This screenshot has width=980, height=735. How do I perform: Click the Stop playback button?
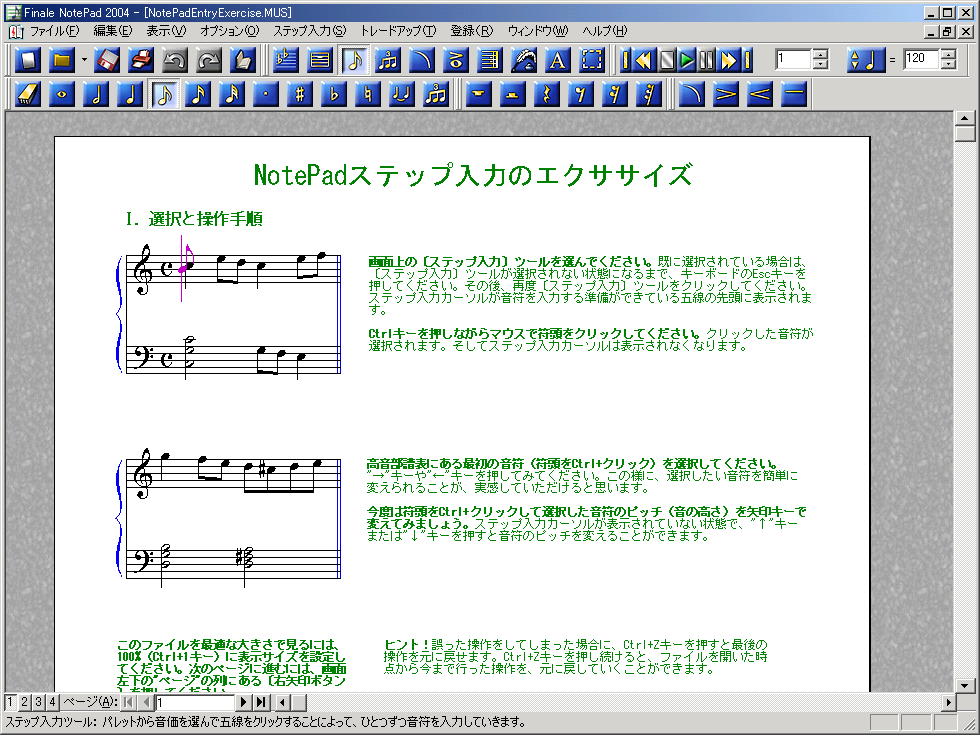point(667,60)
